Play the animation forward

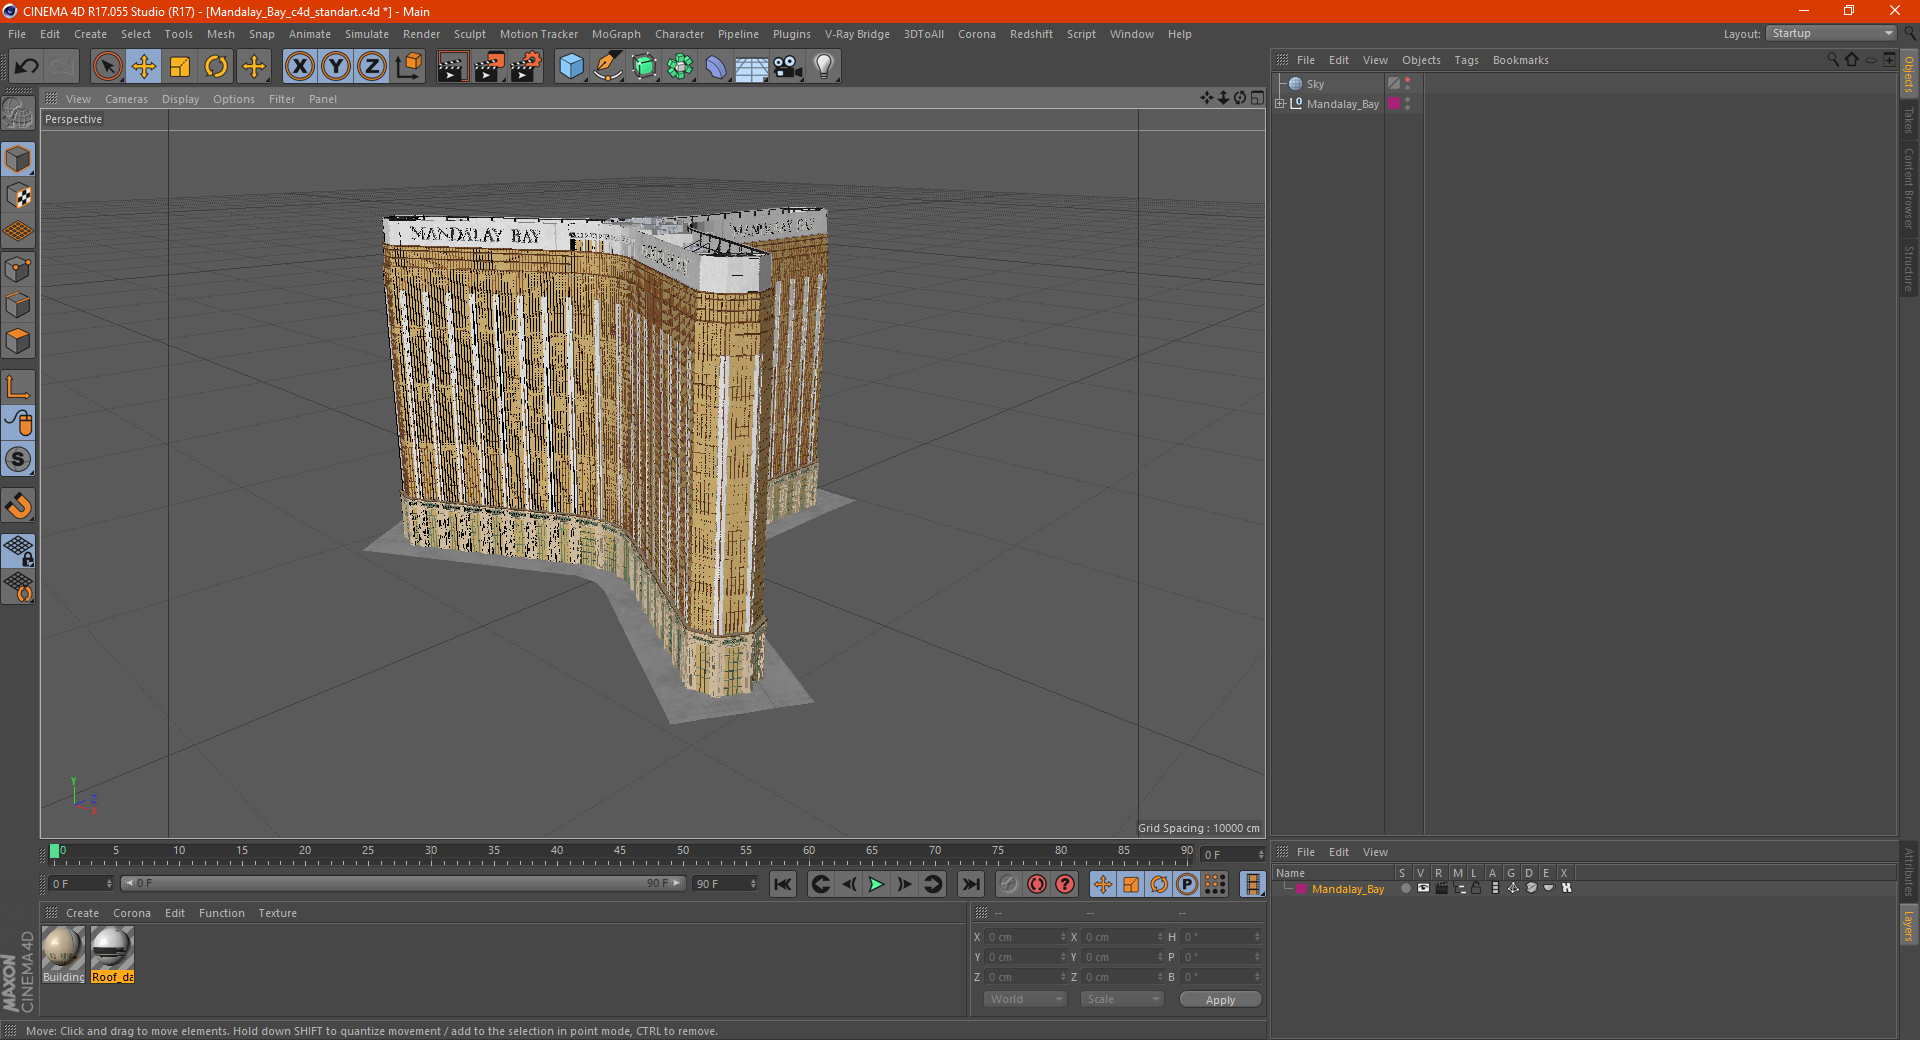point(876,884)
